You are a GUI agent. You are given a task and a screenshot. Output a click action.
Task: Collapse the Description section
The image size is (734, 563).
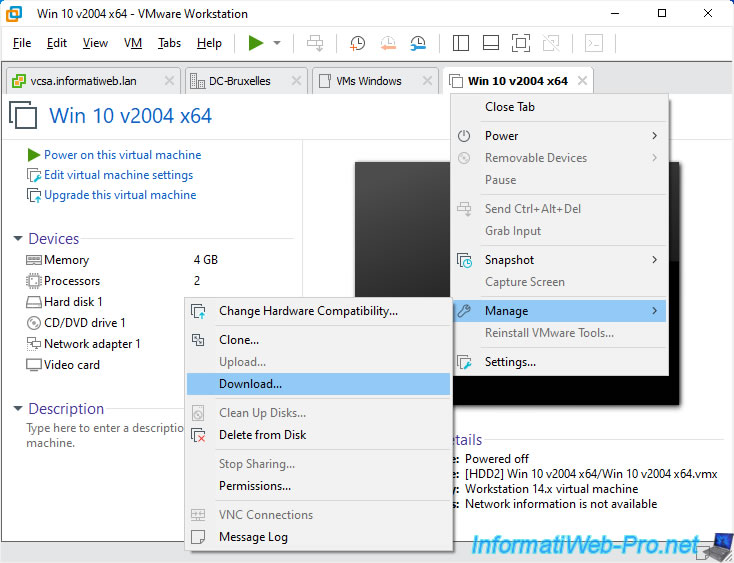(x=18, y=409)
